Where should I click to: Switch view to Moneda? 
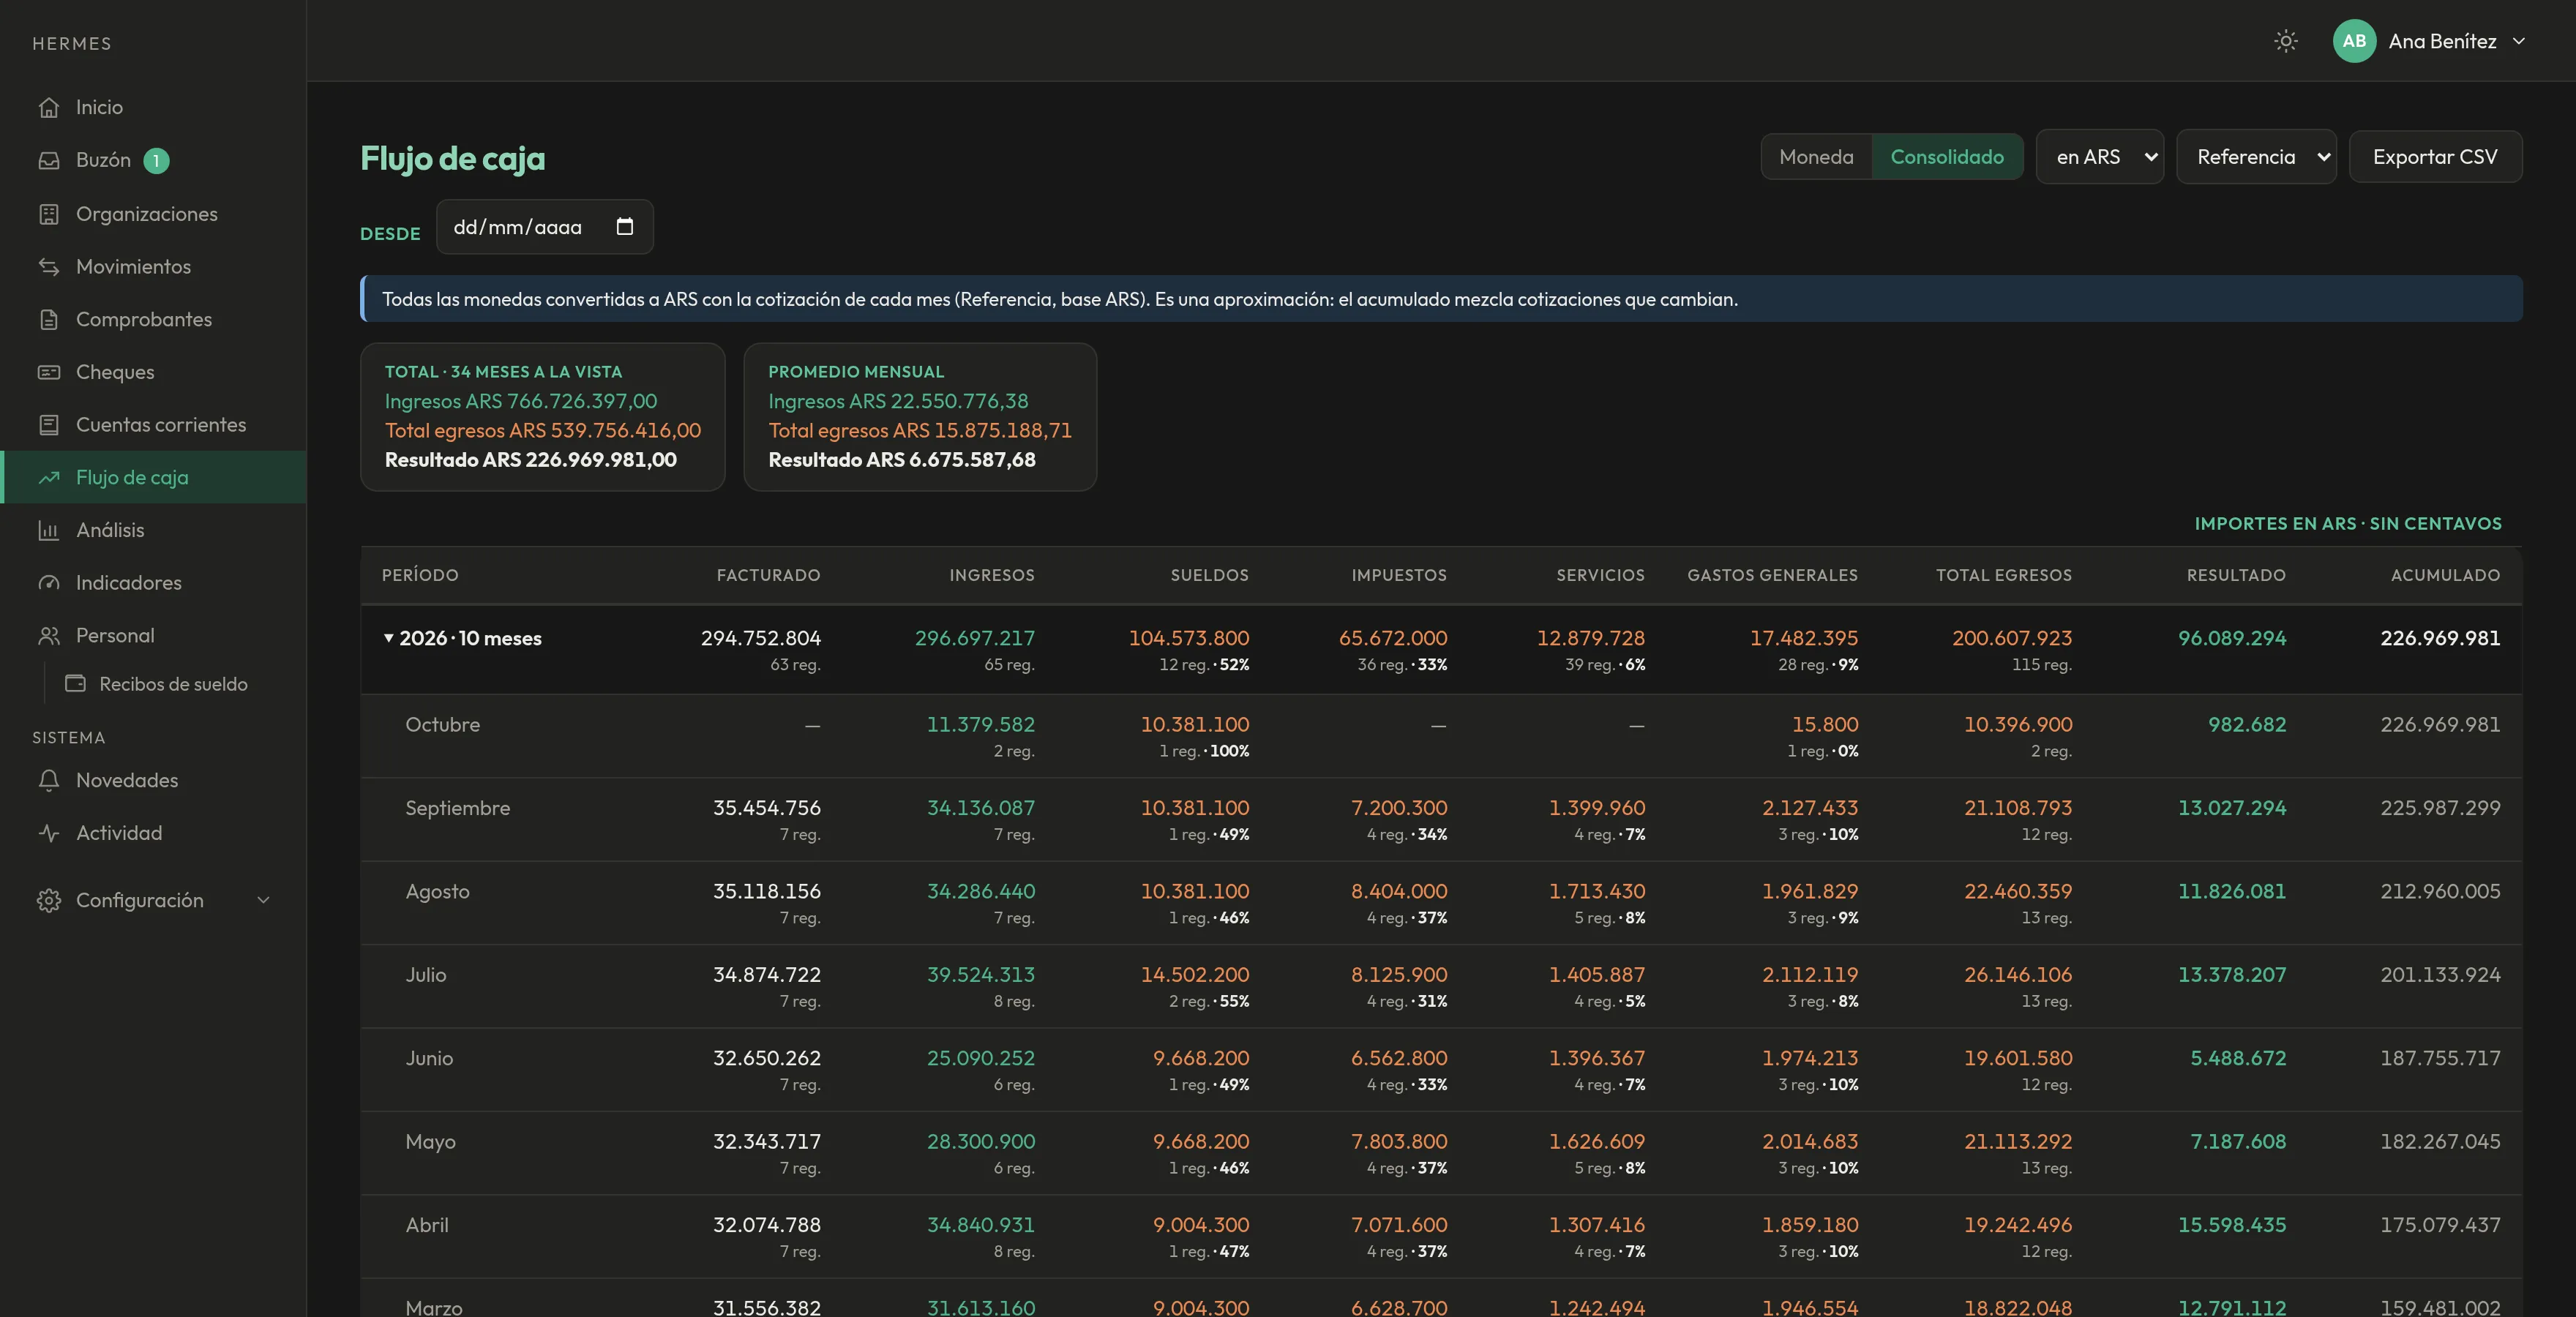1816,157
